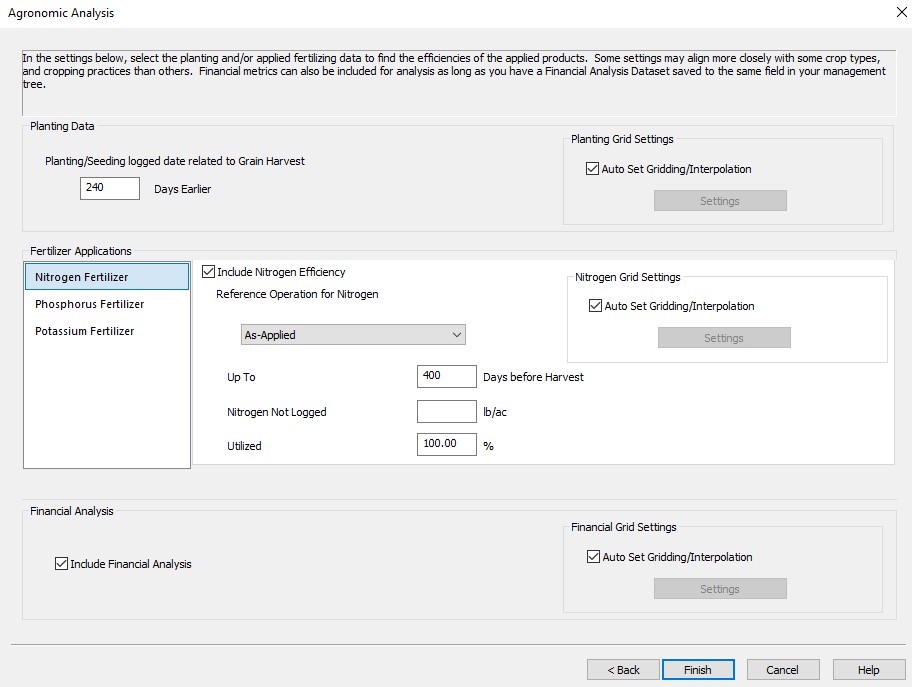Click the 'Days Earlier' label

click(183, 189)
